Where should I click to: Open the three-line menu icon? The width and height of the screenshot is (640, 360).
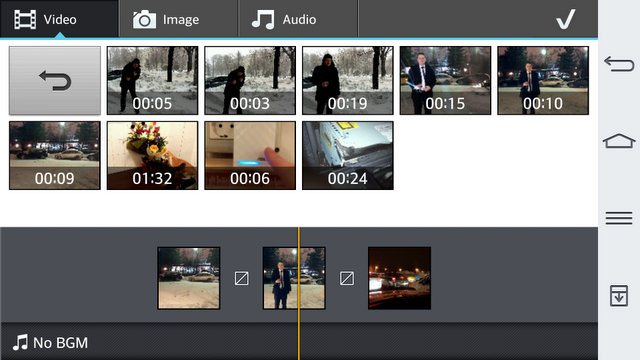click(619, 218)
